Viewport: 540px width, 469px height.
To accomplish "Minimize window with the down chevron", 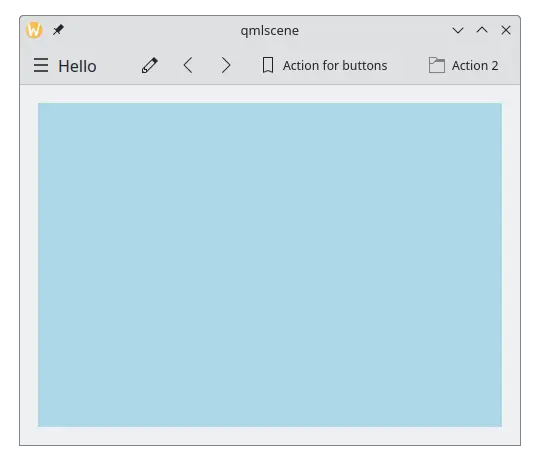I will pos(458,30).
